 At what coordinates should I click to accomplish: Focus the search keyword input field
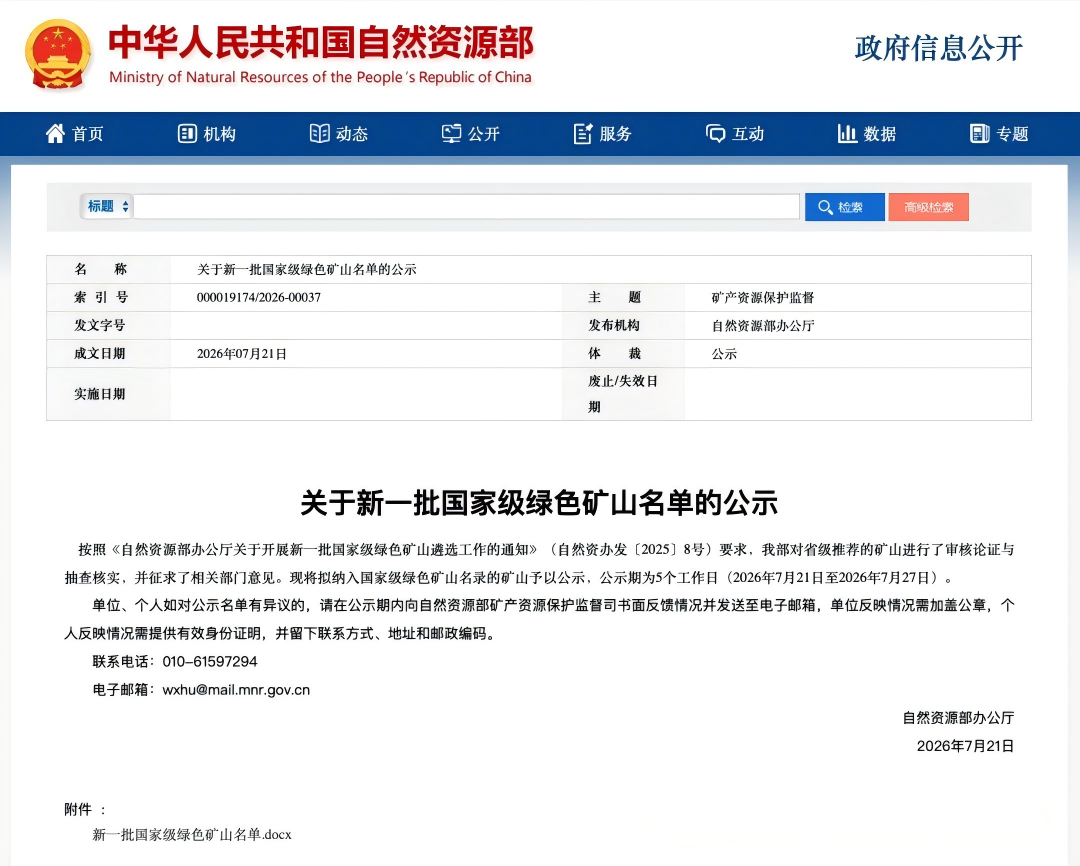tap(466, 207)
